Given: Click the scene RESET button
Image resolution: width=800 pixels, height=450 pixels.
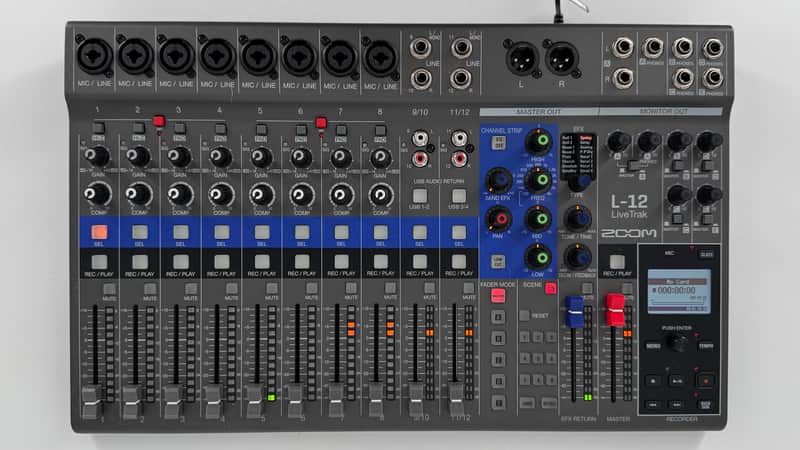Looking at the screenshot, I should pos(524,315).
